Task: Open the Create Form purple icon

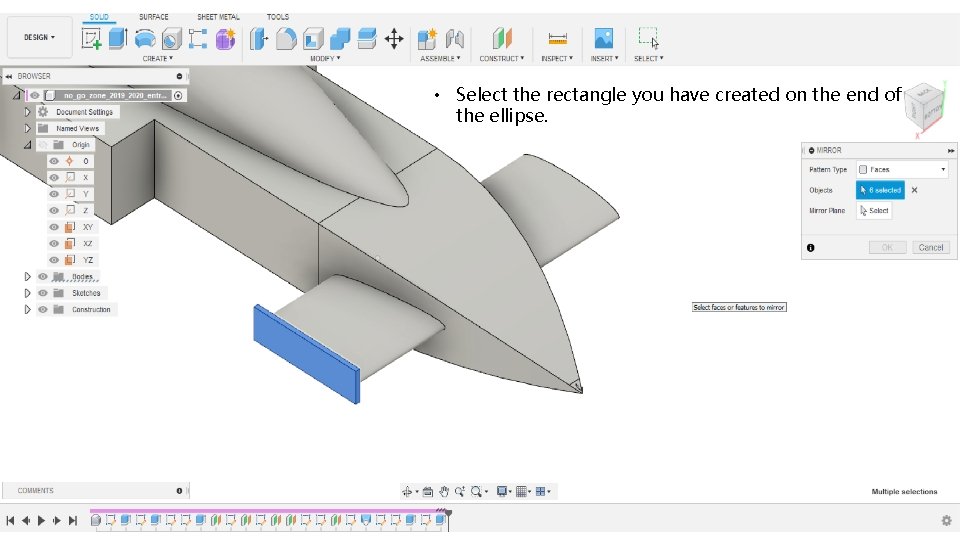Action: click(x=225, y=39)
